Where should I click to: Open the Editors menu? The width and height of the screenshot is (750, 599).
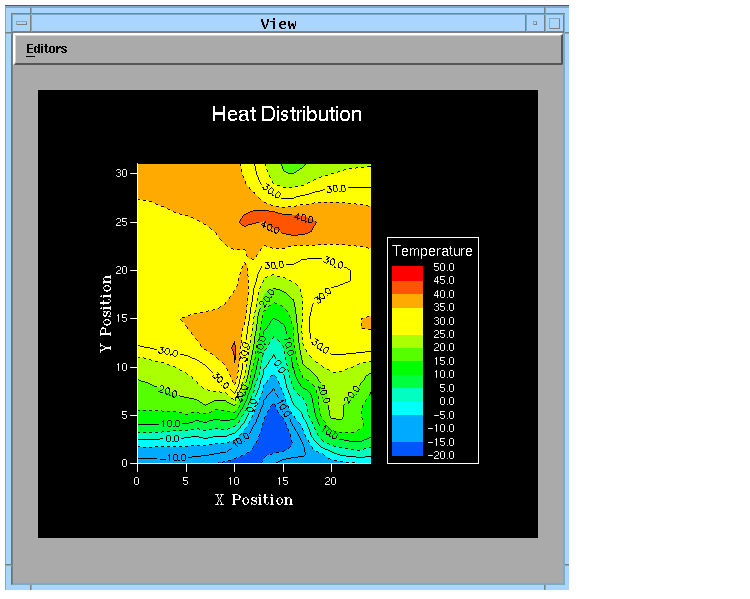coord(47,49)
